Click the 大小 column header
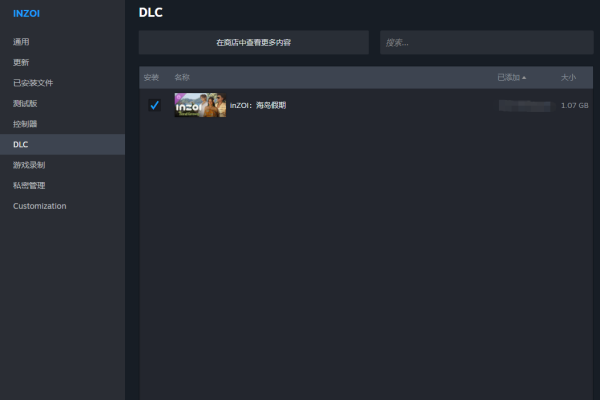 point(568,78)
